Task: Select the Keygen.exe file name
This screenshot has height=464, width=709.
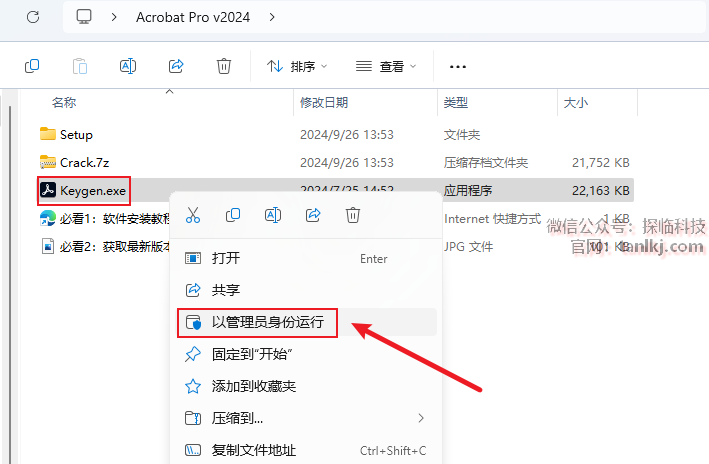Action: point(93,191)
